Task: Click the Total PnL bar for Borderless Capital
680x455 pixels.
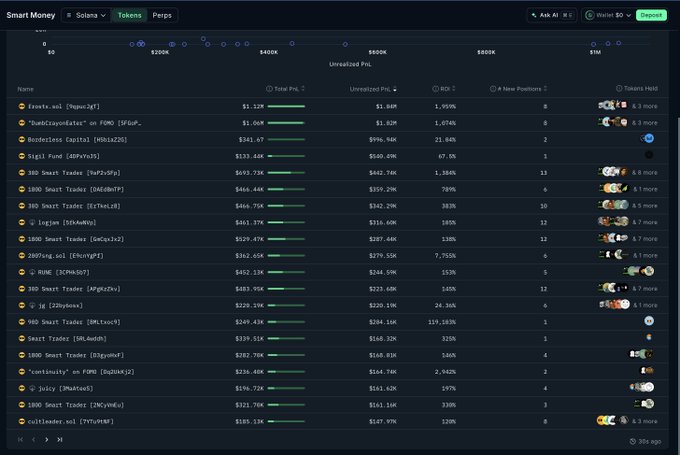Action: tap(286, 140)
